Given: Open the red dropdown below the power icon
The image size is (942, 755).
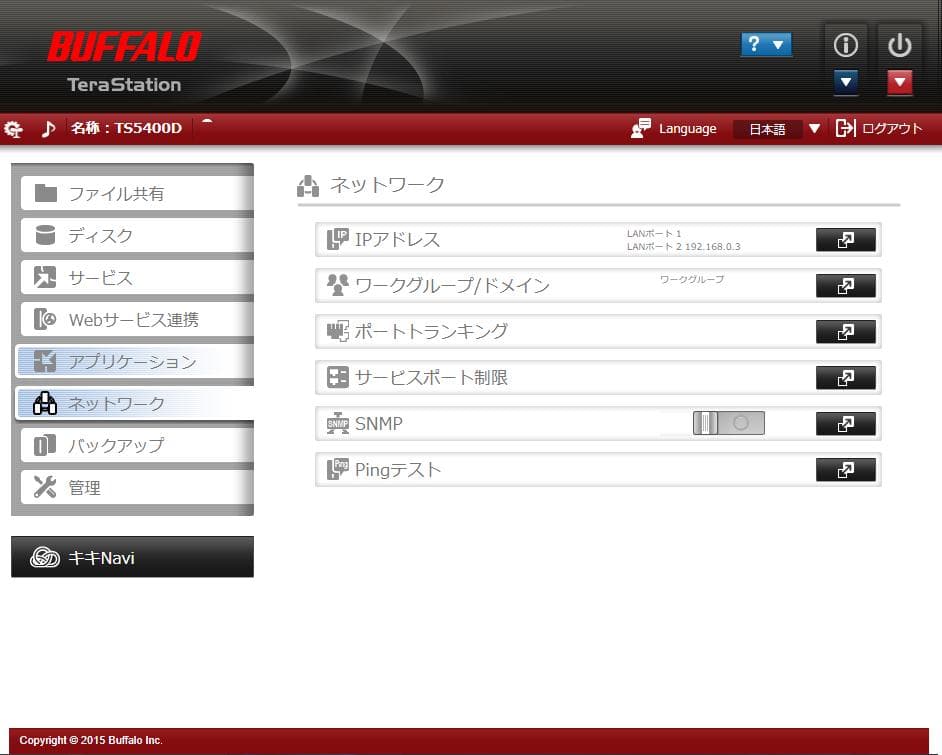Looking at the screenshot, I should pyautogui.click(x=845, y=83).
